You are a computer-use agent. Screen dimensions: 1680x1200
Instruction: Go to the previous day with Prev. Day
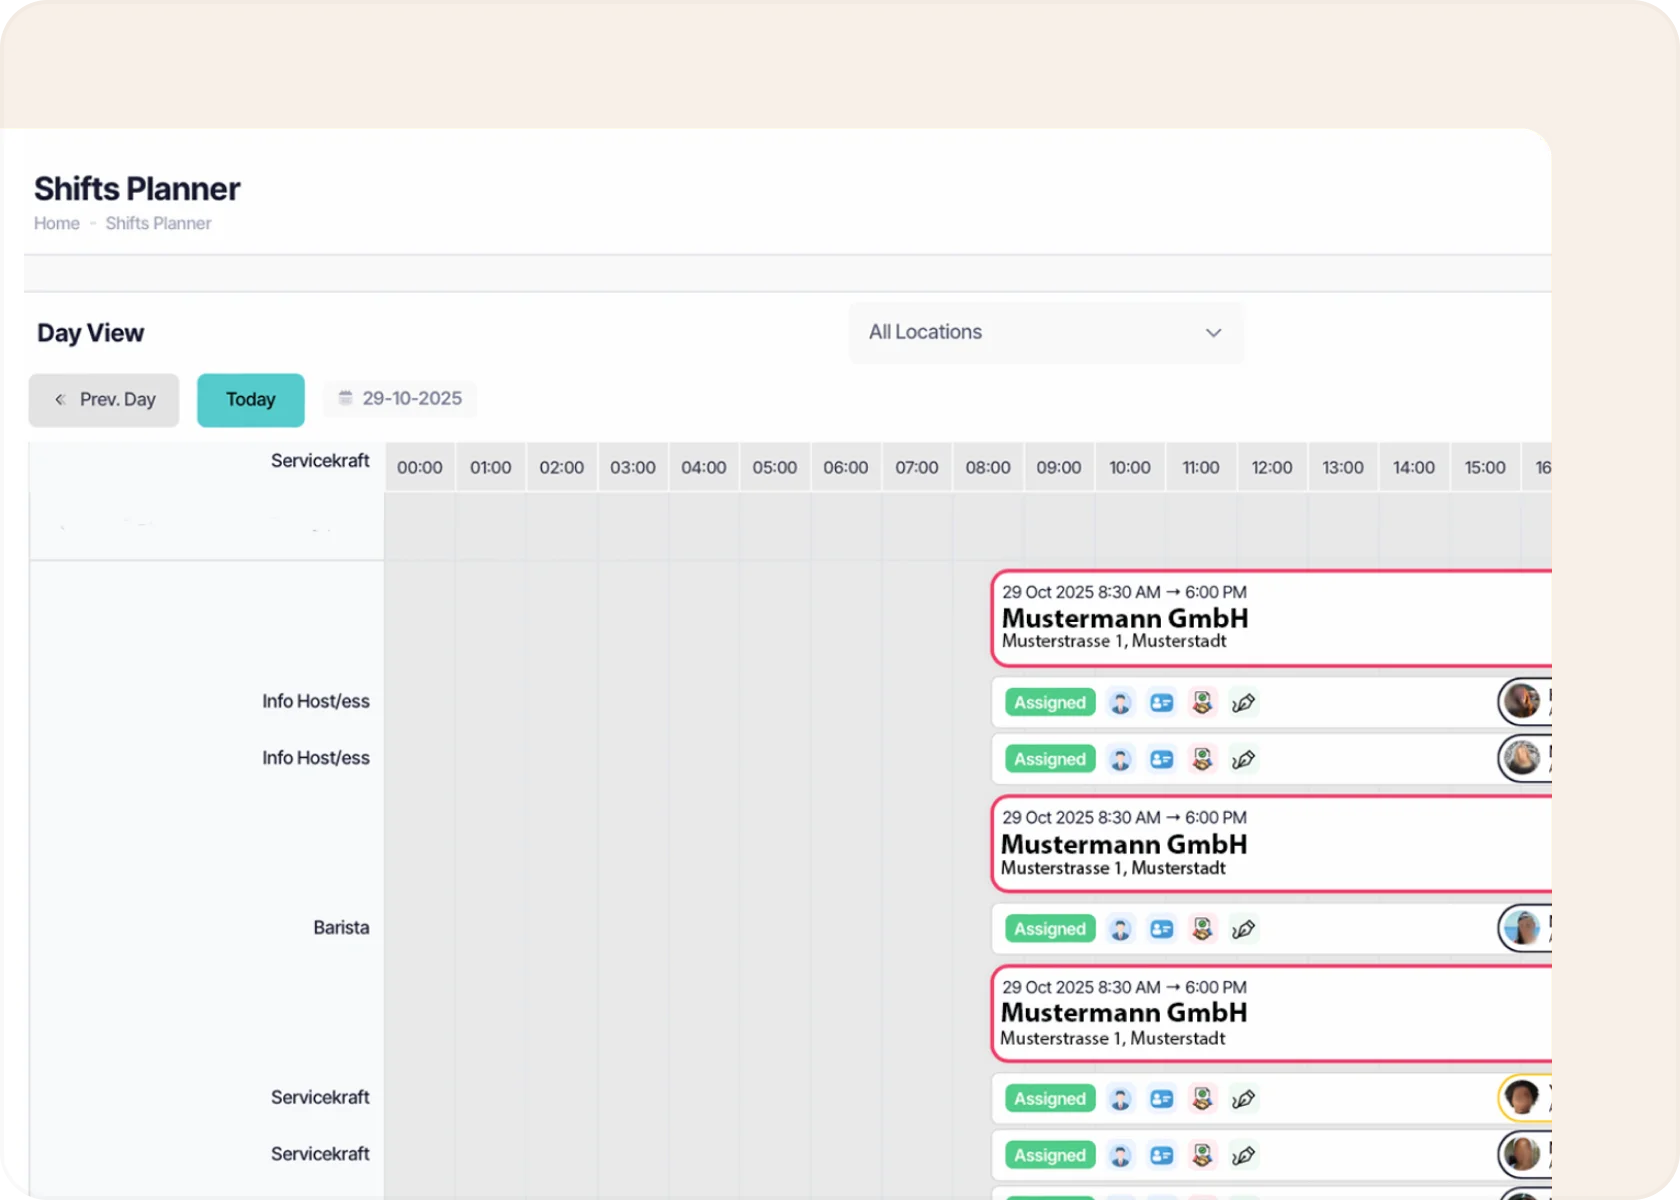point(104,400)
